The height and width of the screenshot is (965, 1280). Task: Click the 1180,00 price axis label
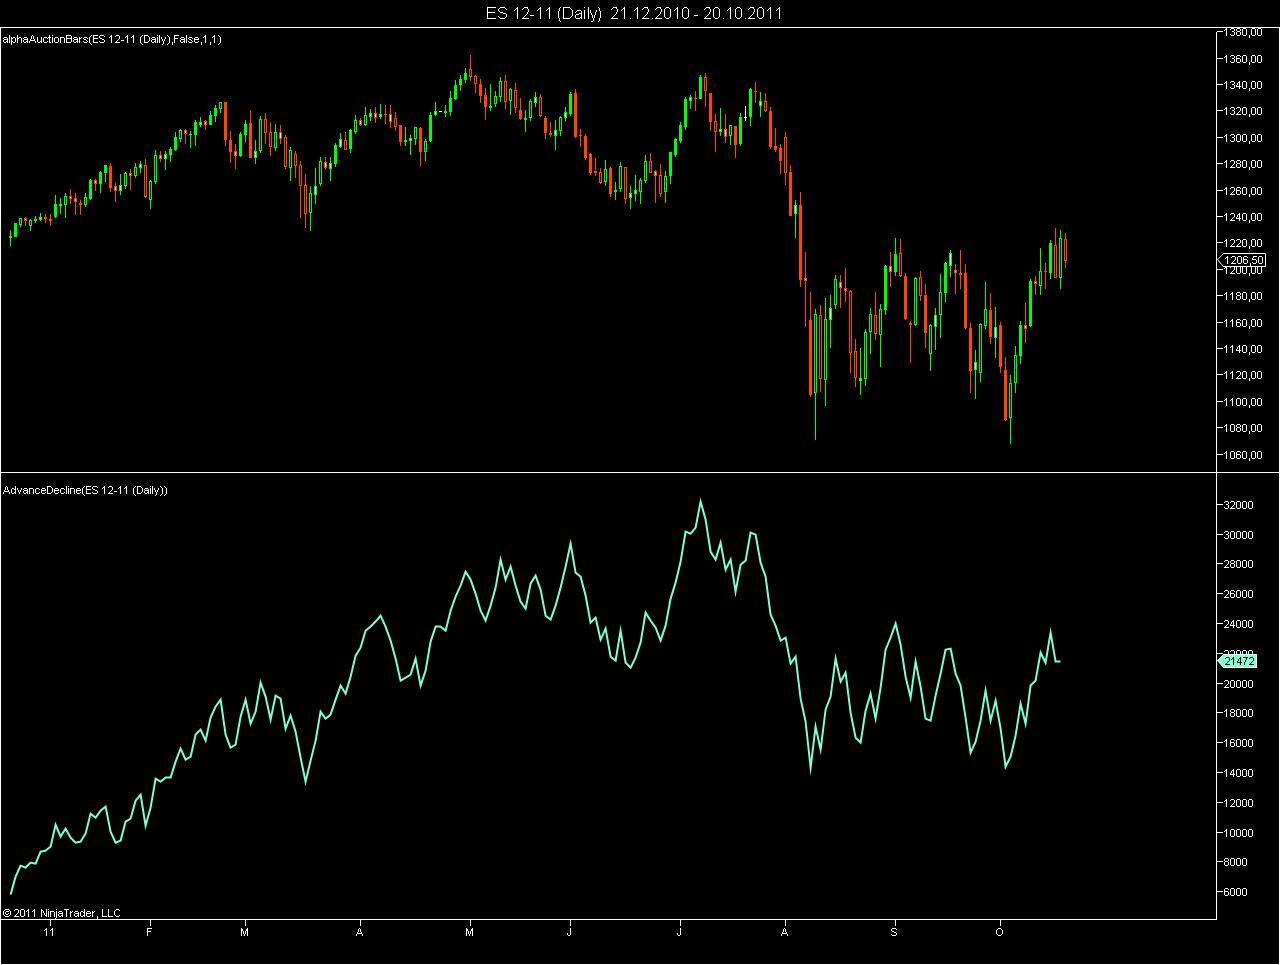point(1244,297)
